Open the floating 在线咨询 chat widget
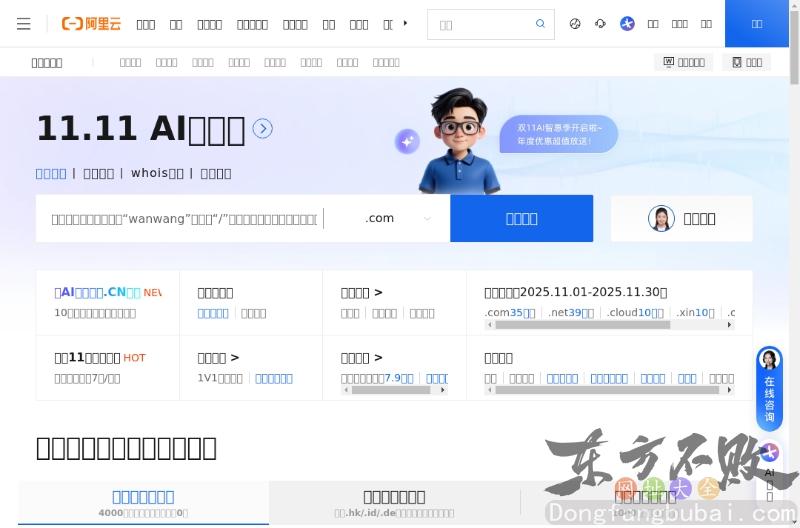The width and height of the screenshot is (800, 528). (769, 389)
